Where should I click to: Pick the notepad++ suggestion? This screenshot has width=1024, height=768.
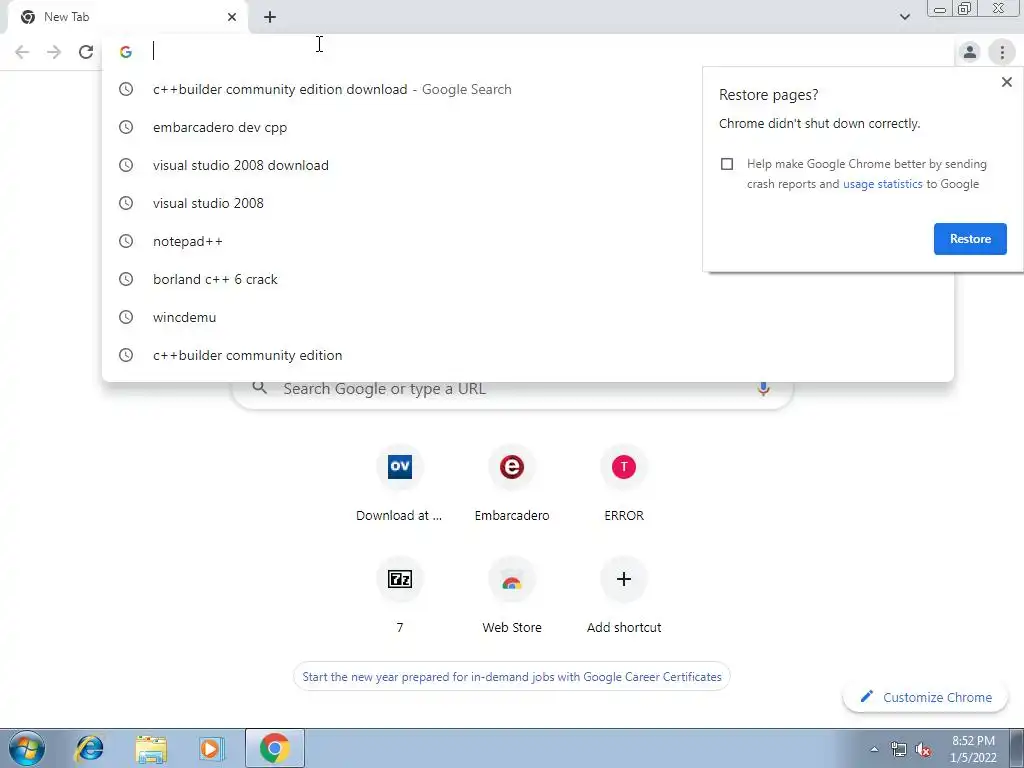(528, 241)
